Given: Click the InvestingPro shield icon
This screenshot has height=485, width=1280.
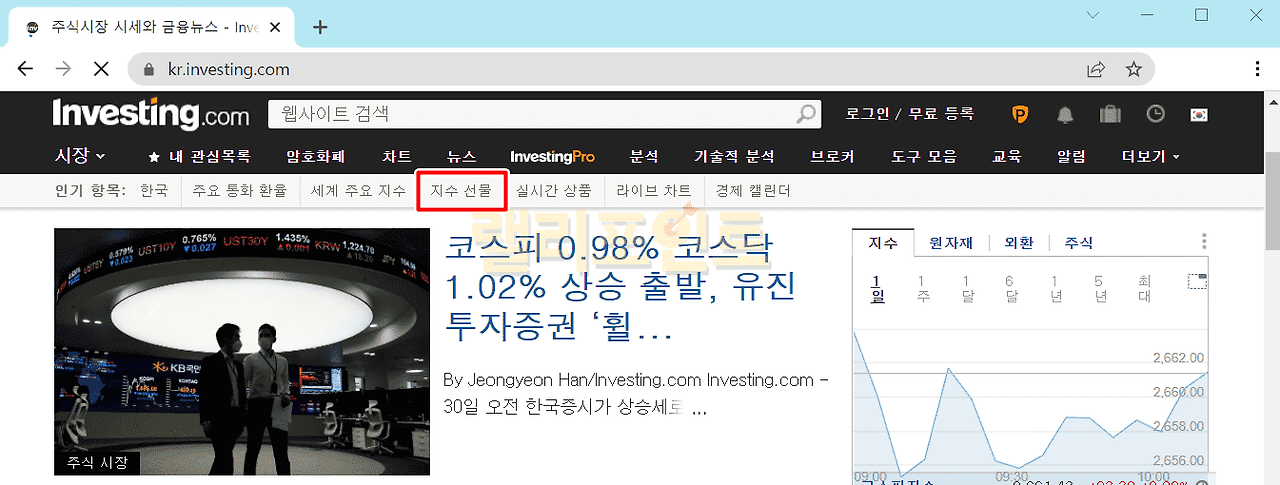Looking at the screenshot, I should [x=1020, y=114].
